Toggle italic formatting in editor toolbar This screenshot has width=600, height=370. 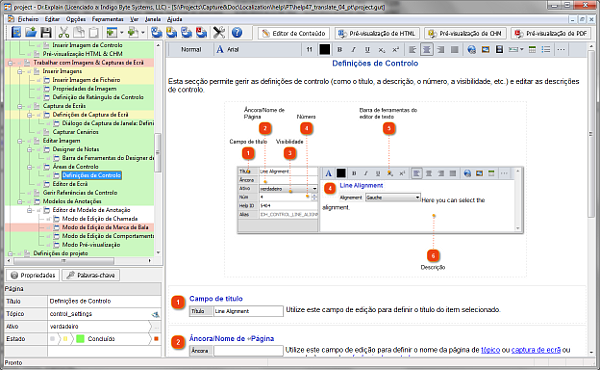354,49
